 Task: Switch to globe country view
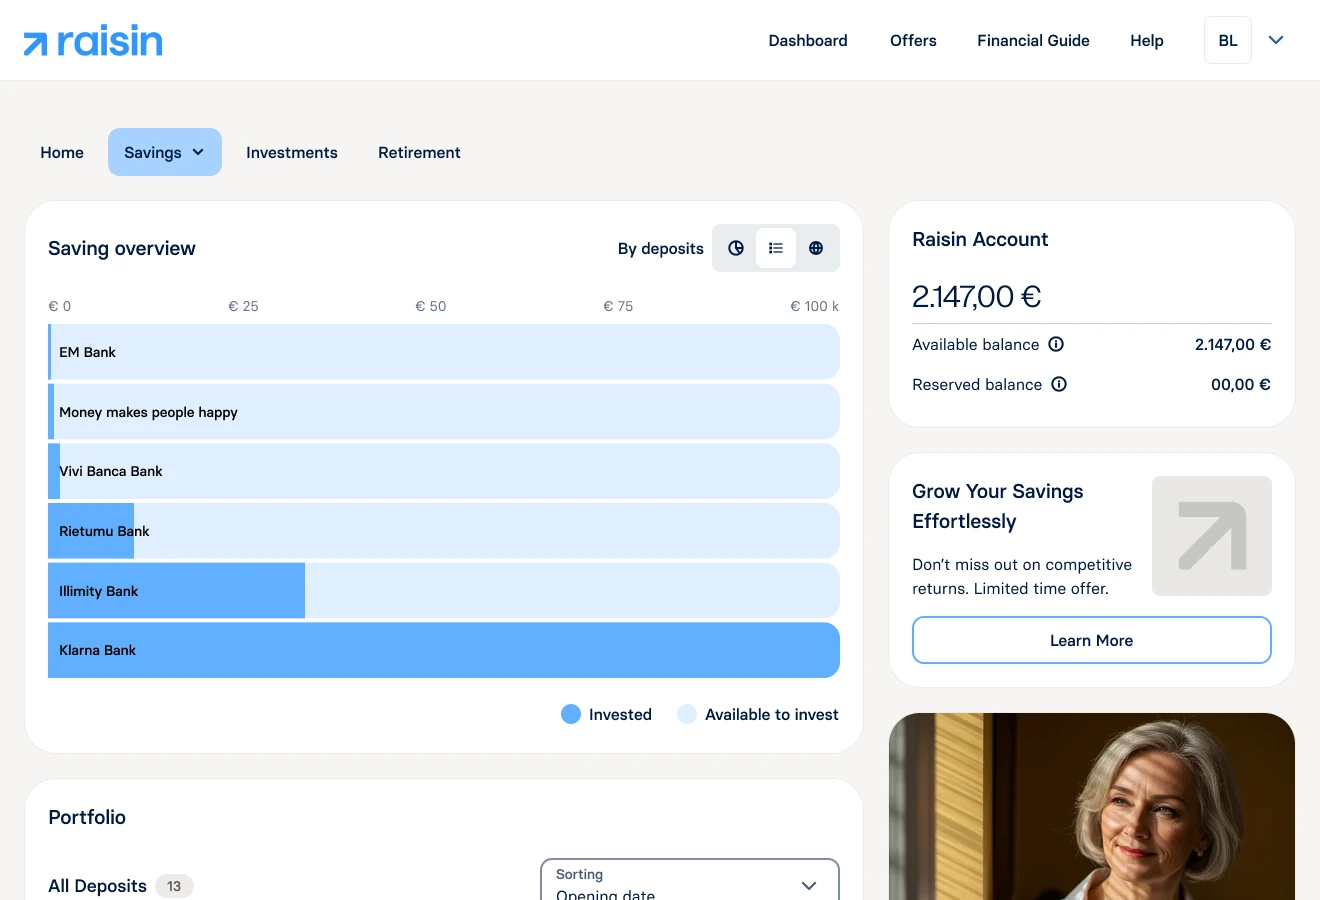(x=816, y=248)
